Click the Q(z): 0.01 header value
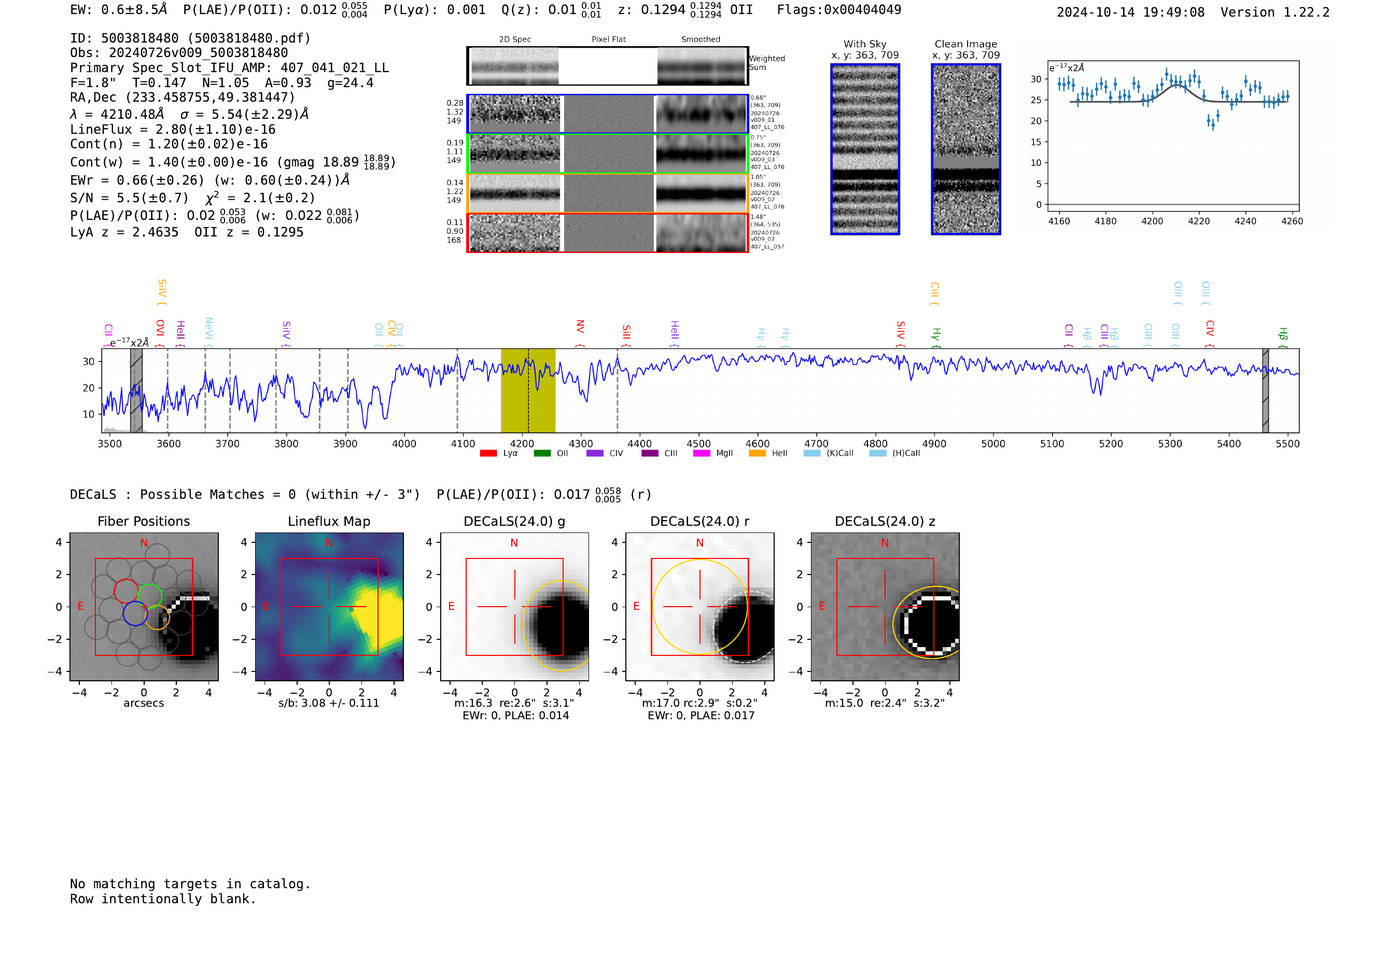The width and height of the screenshot is (1400, 953). (551, 10)
